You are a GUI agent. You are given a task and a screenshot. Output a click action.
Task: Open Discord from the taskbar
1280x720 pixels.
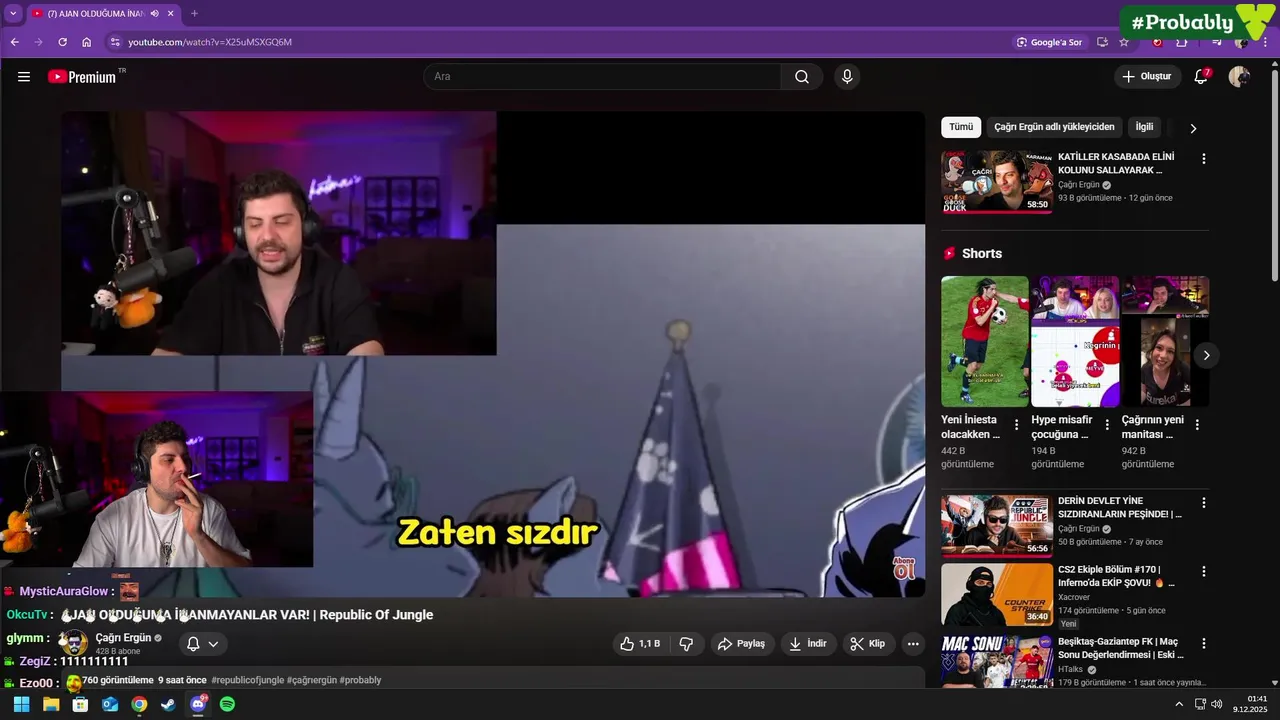(x=198, y=704)
